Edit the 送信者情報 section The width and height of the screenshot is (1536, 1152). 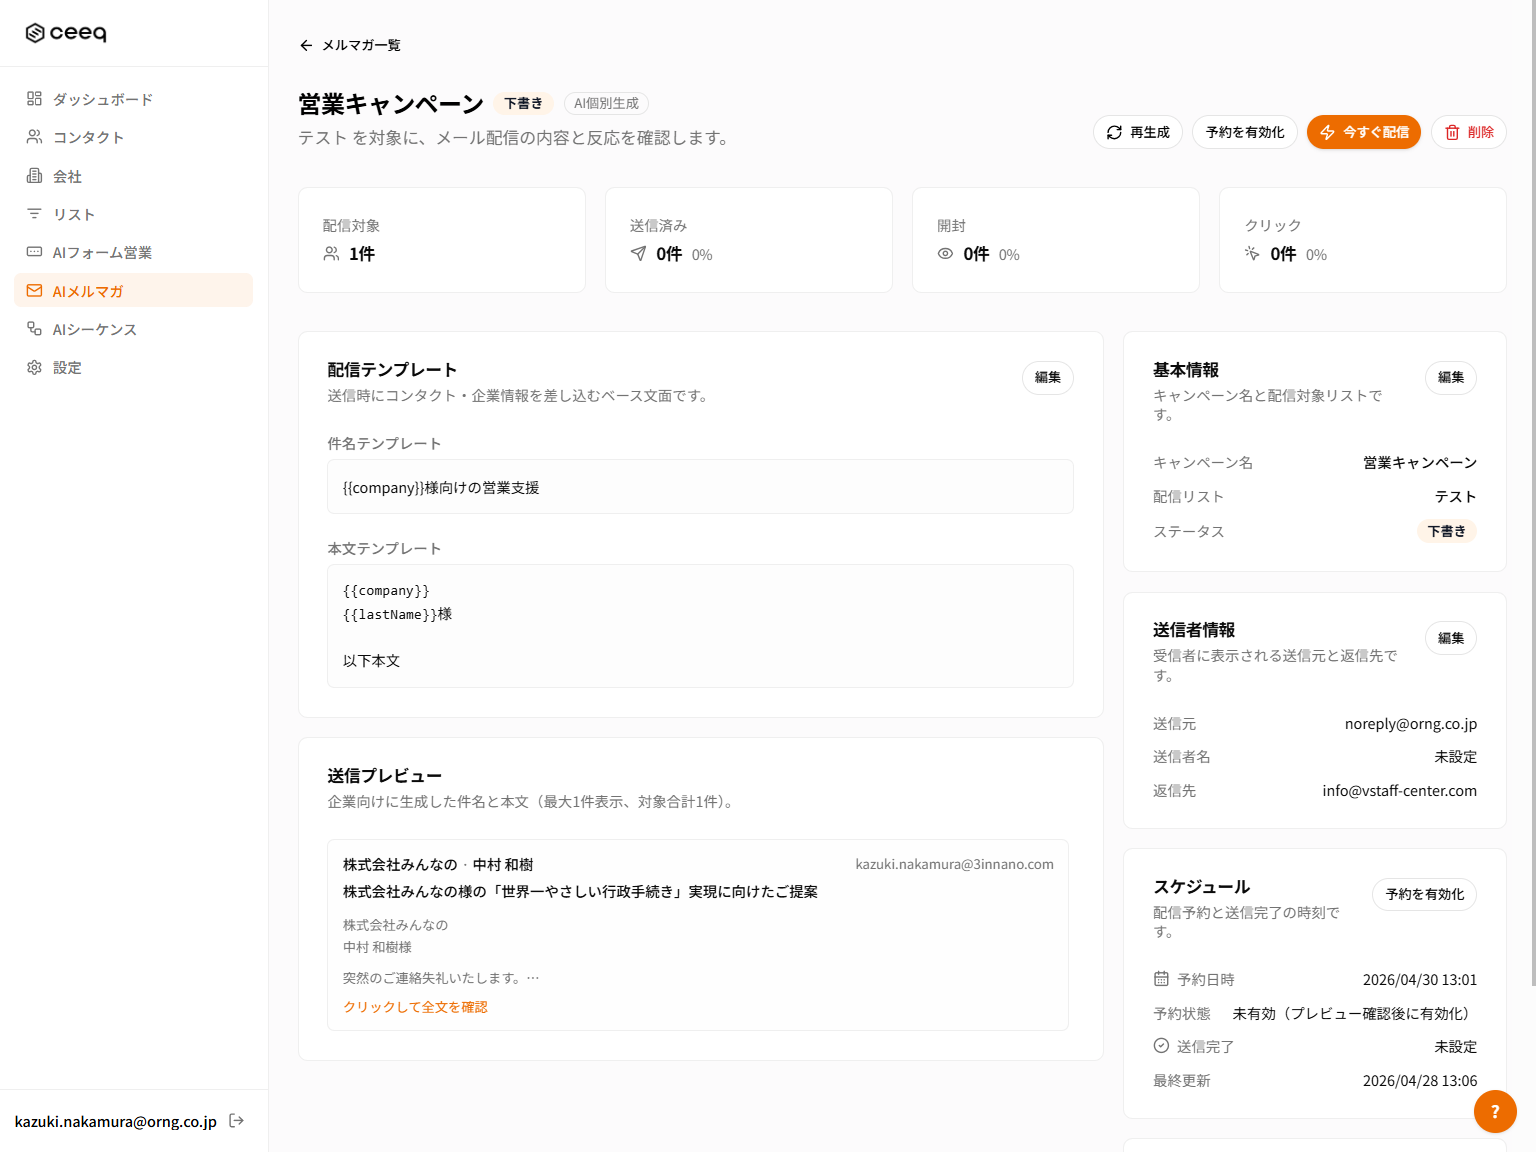coord(1451,638)
